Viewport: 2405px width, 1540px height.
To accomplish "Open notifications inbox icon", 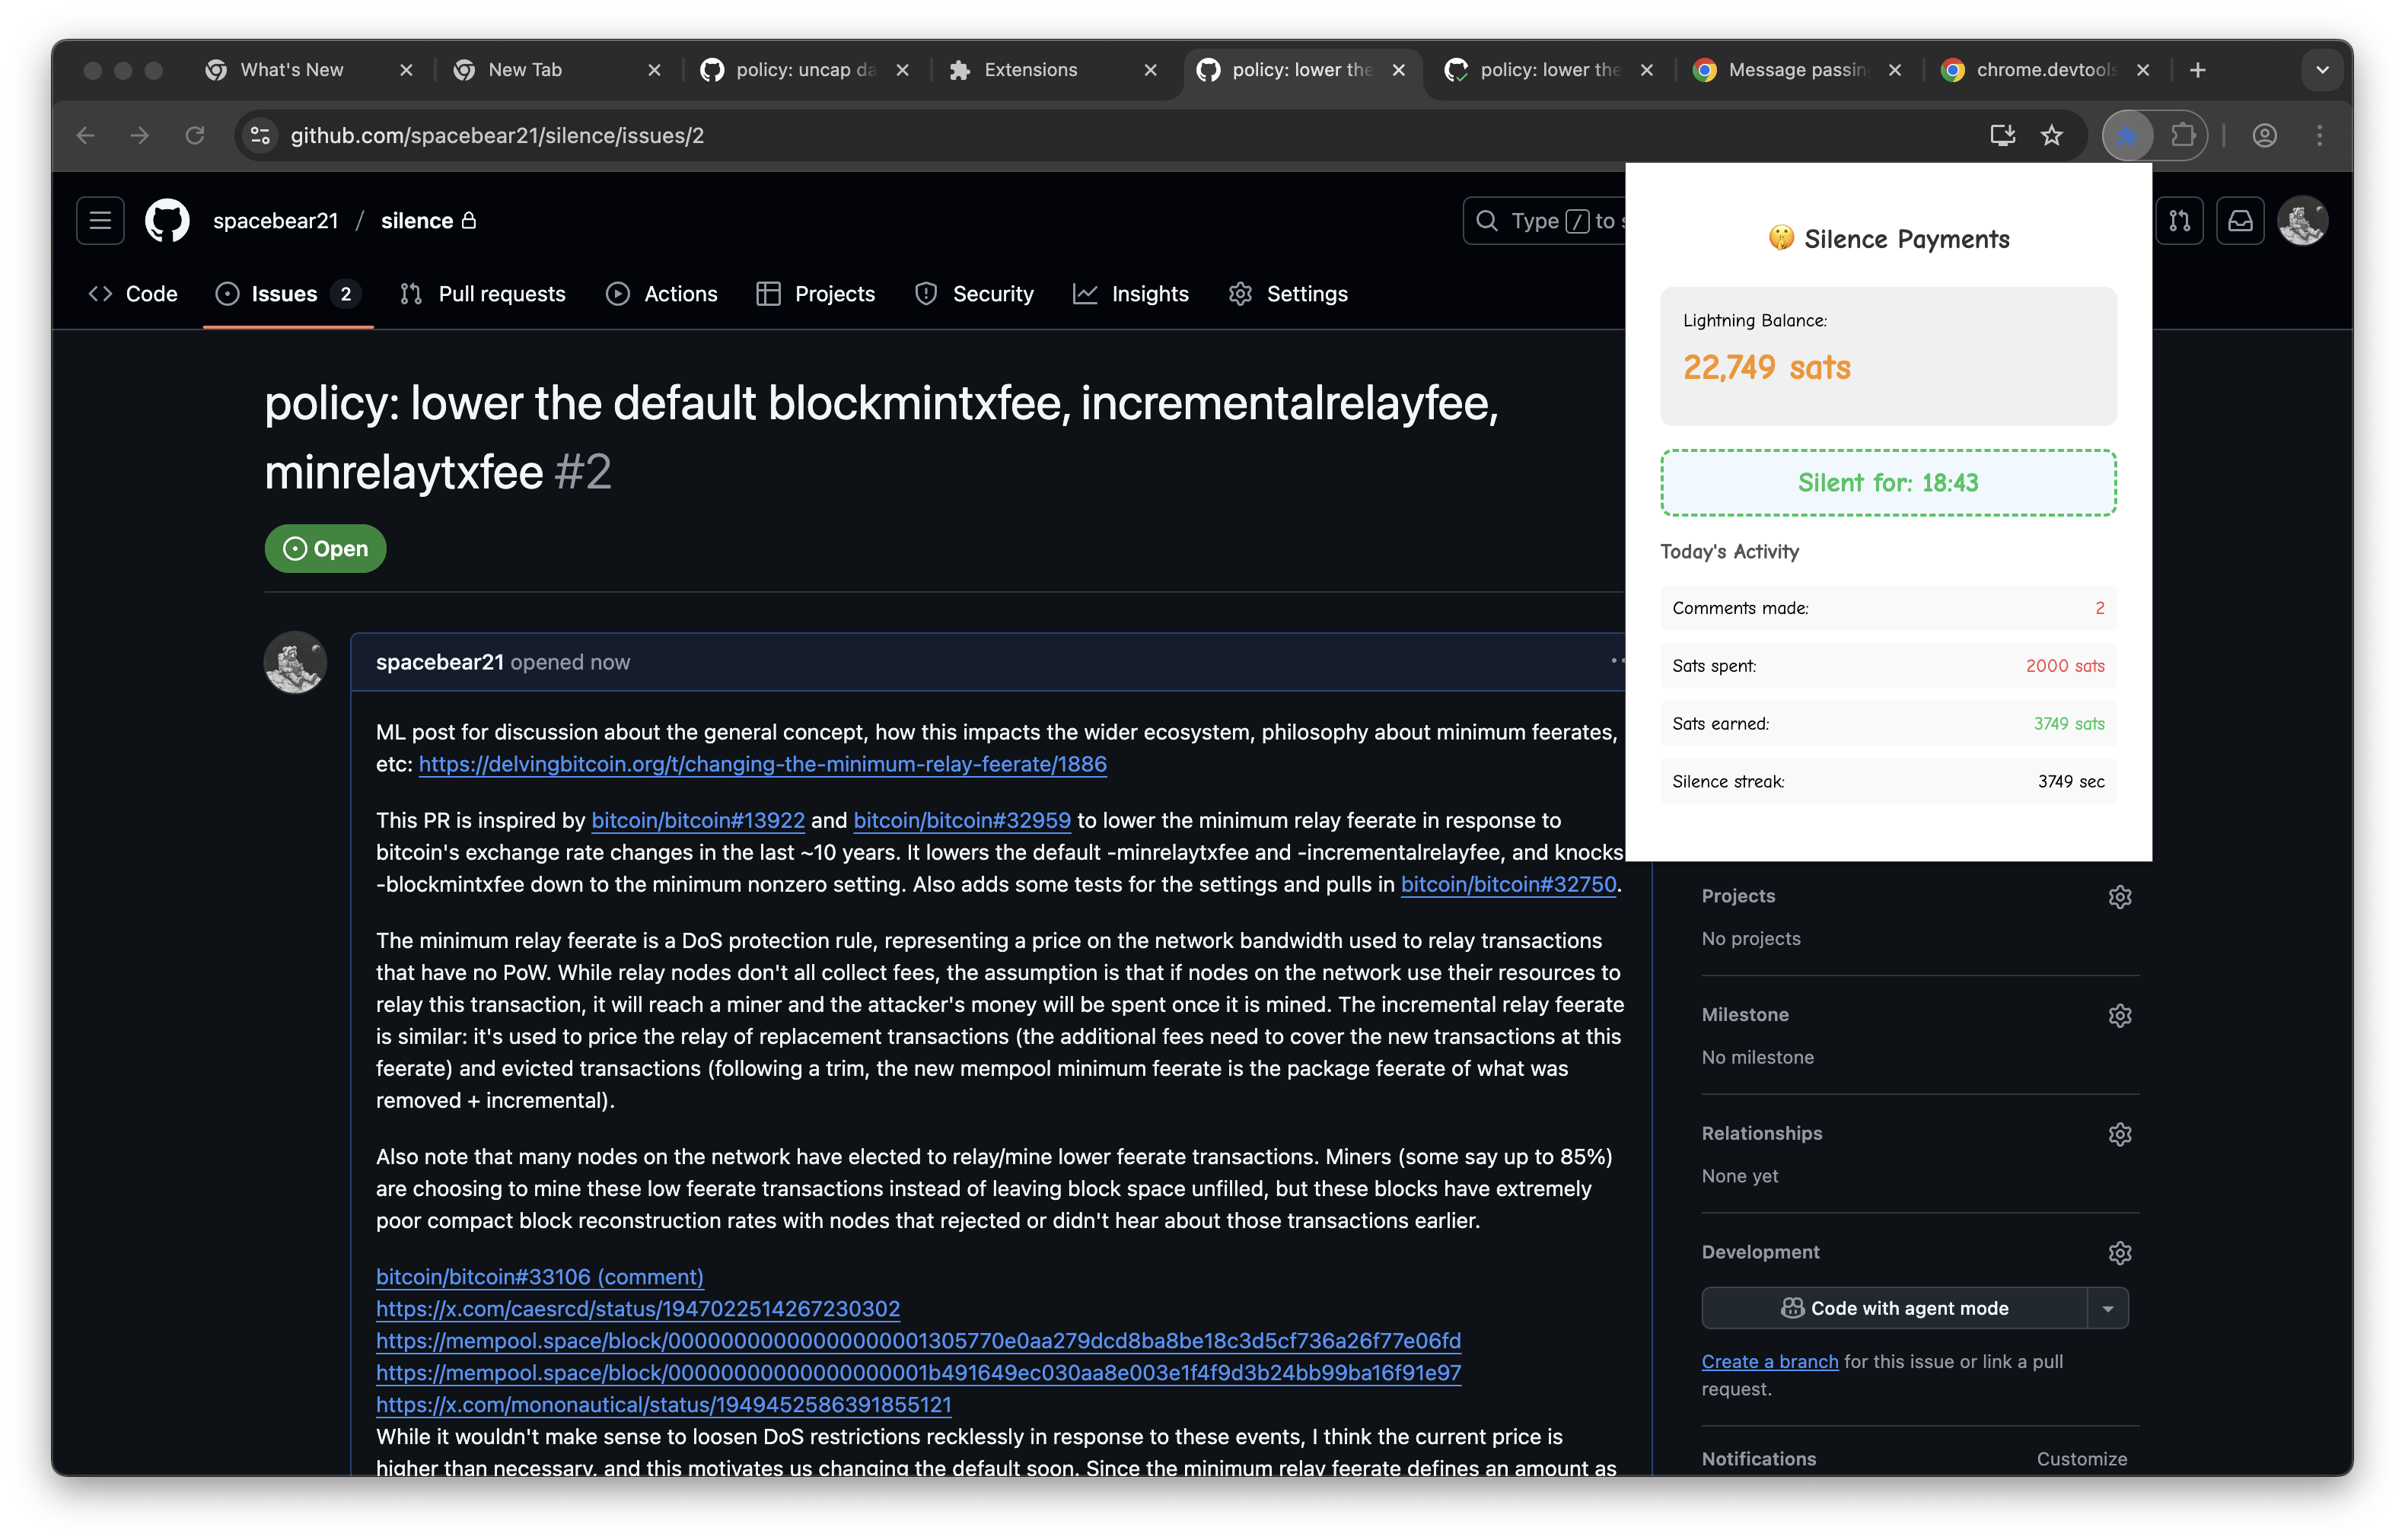I will click(2240, 221).
